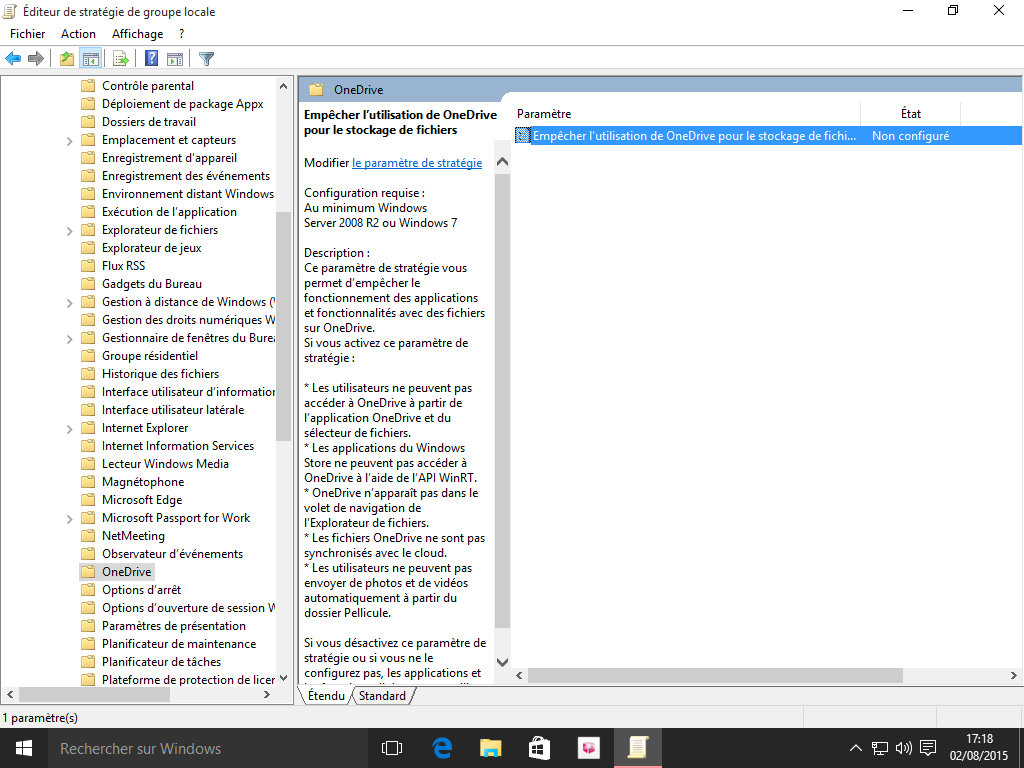Expand the Explorateur de fichiers folder
The width and height of the screenshot is (1024, 768).
(x=69, y=230)
